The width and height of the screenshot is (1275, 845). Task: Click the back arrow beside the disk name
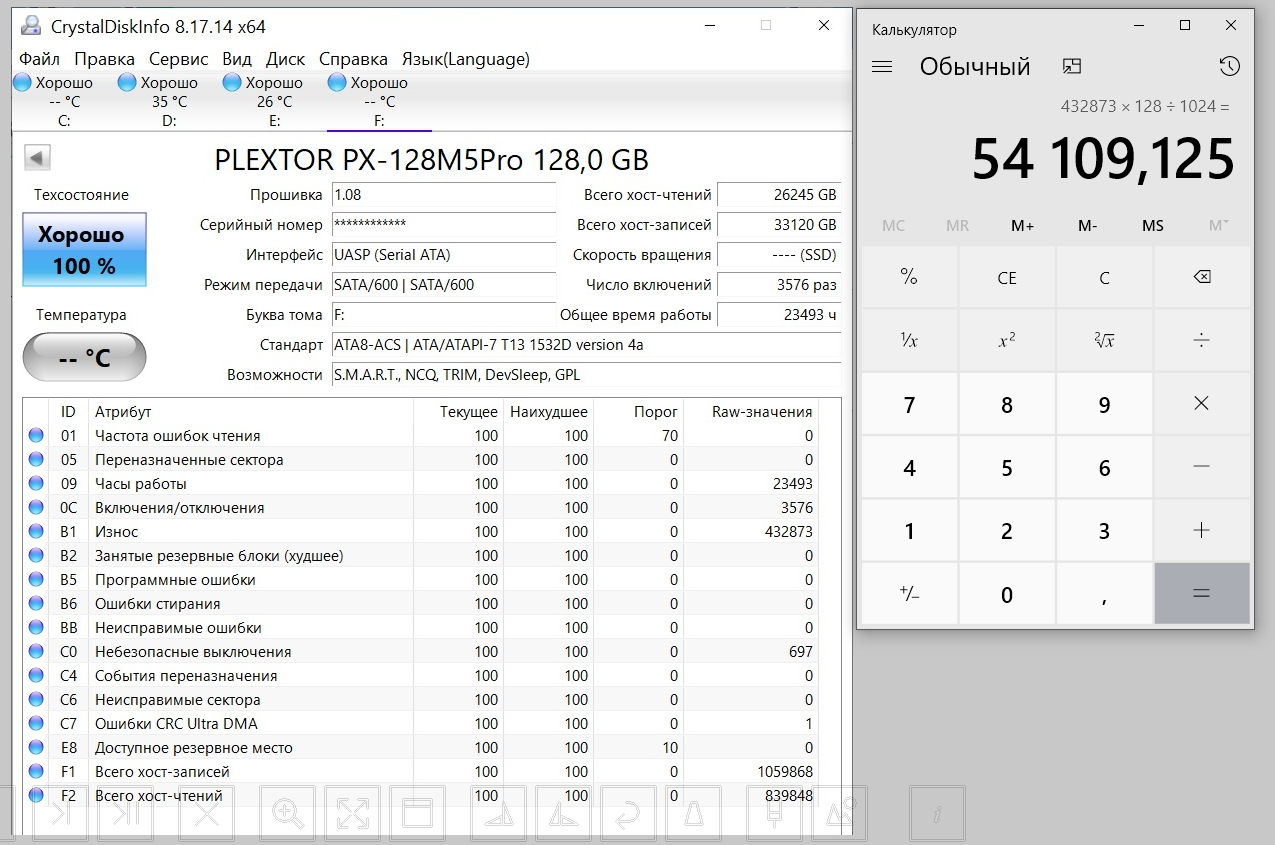(37, 158)
